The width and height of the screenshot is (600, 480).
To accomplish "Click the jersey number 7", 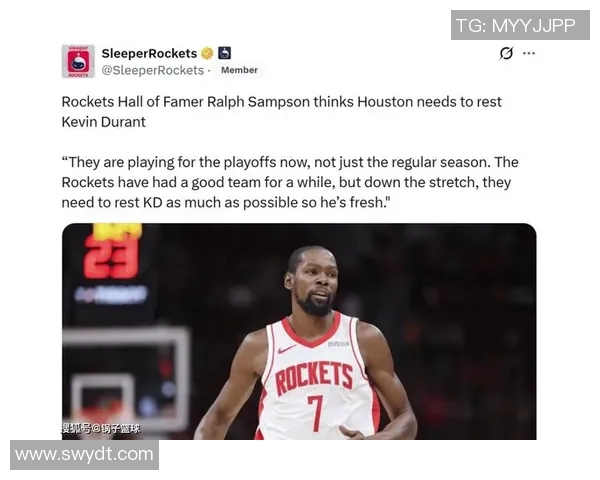I will [315, 413].
